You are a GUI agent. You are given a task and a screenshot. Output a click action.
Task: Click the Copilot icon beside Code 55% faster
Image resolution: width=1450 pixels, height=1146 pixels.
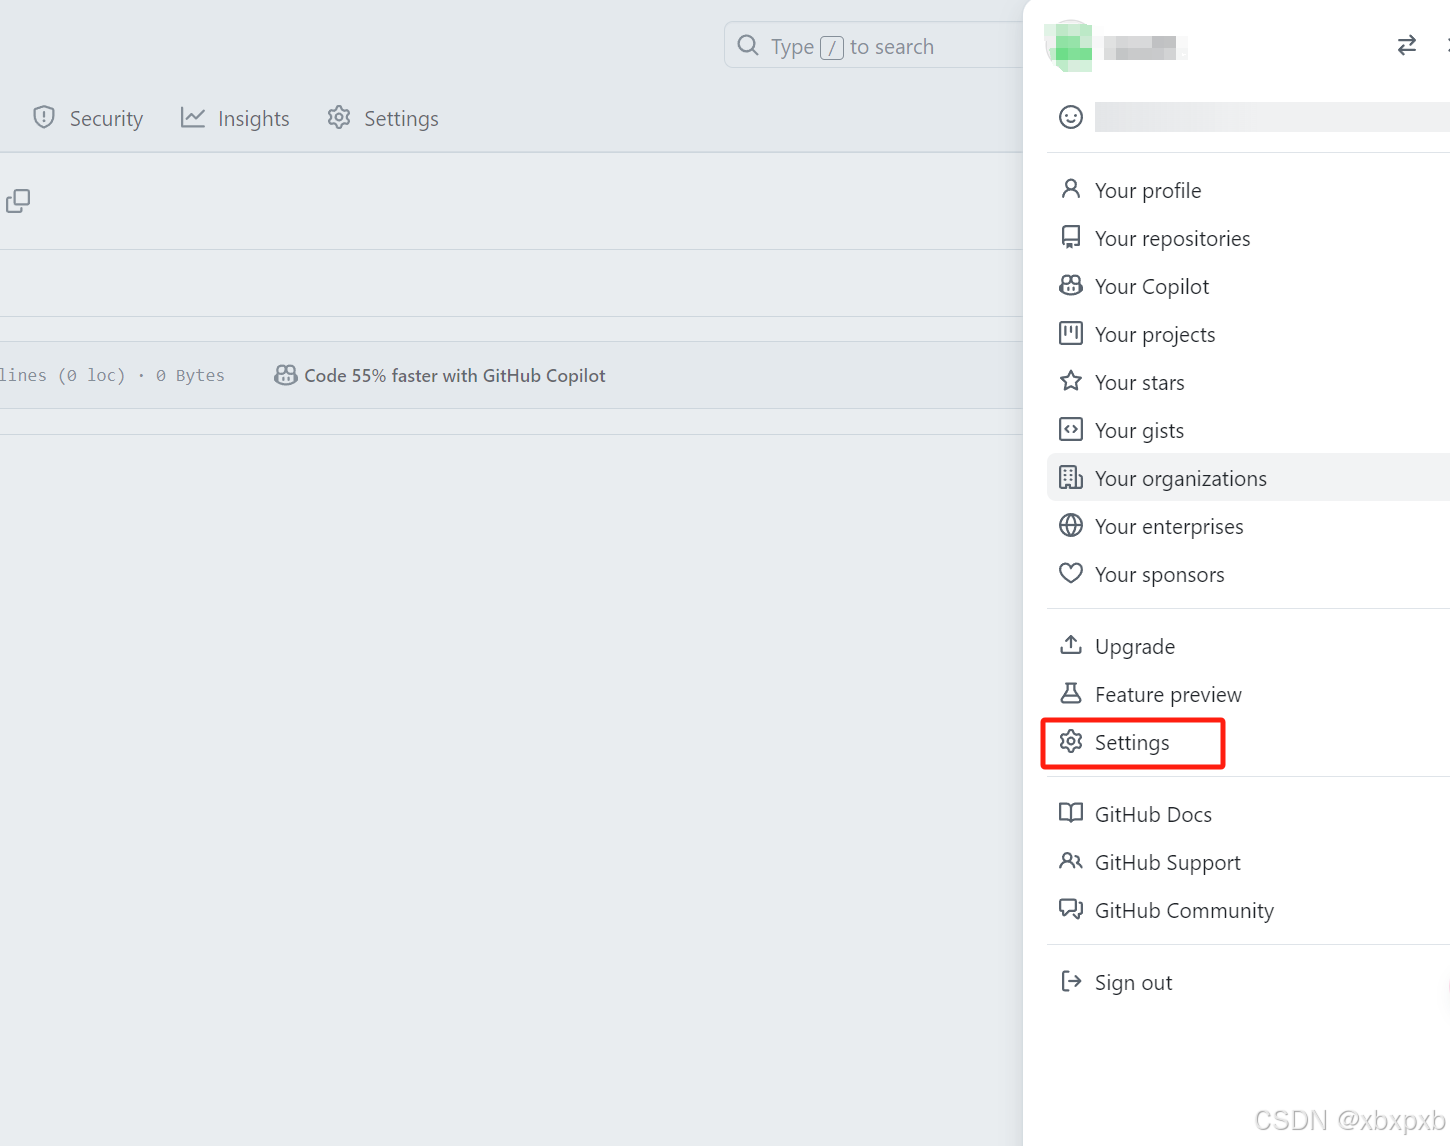286,375
